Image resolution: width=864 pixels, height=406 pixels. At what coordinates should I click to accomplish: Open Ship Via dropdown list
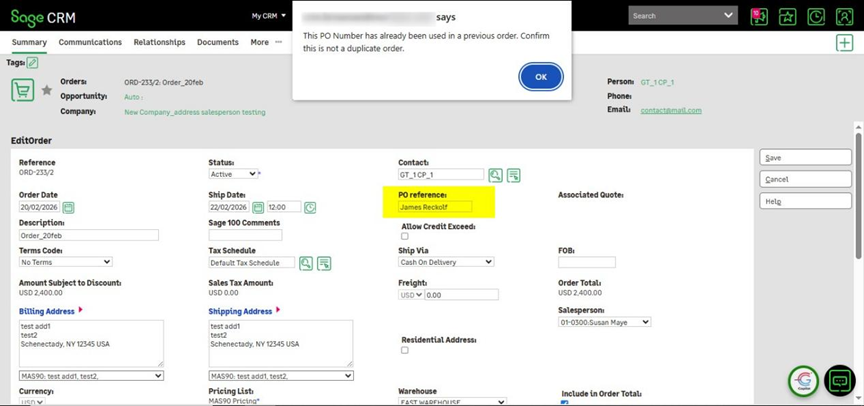[x=446, y=262]
